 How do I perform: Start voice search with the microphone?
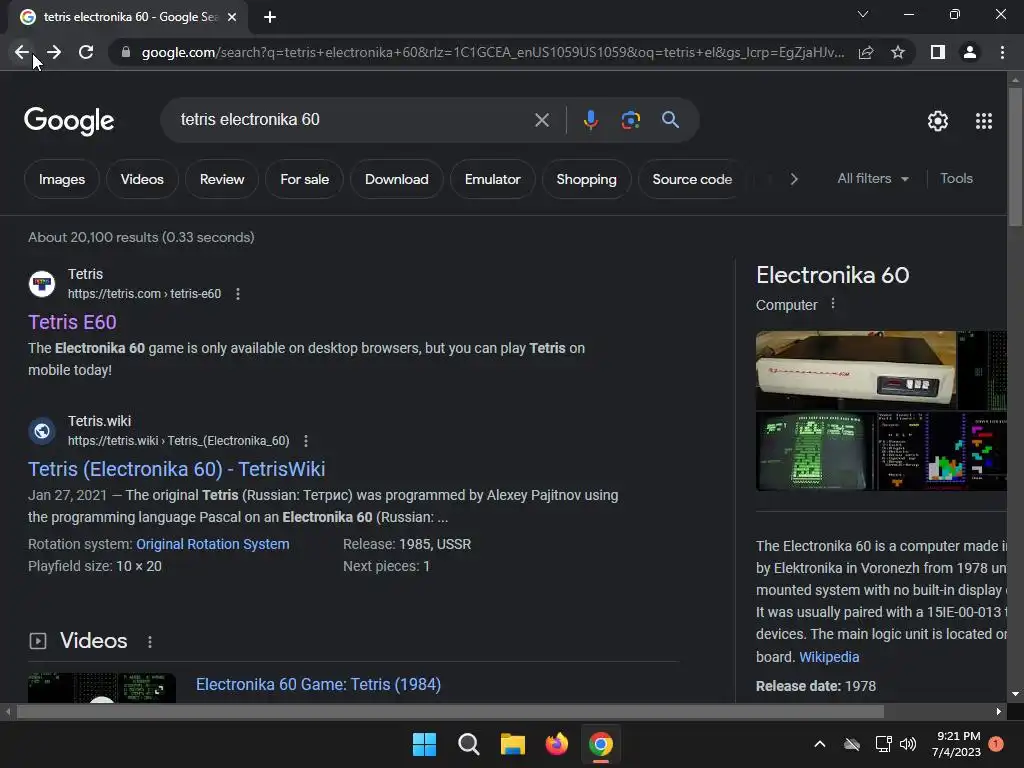click(x=590, y=120)
